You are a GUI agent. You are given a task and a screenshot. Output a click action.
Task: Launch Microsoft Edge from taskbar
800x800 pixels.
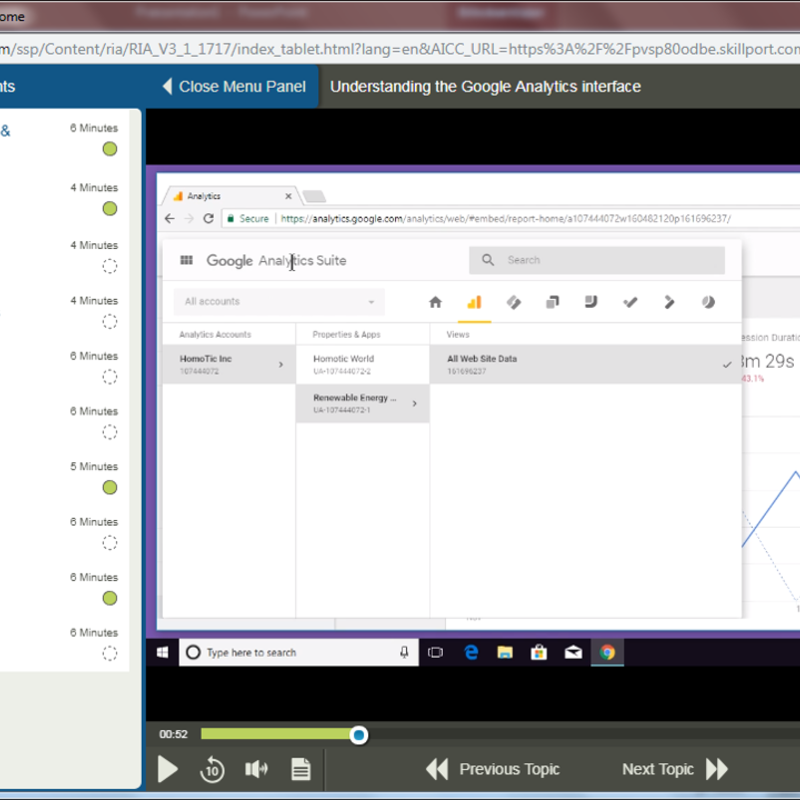click(x=471, y=653)
